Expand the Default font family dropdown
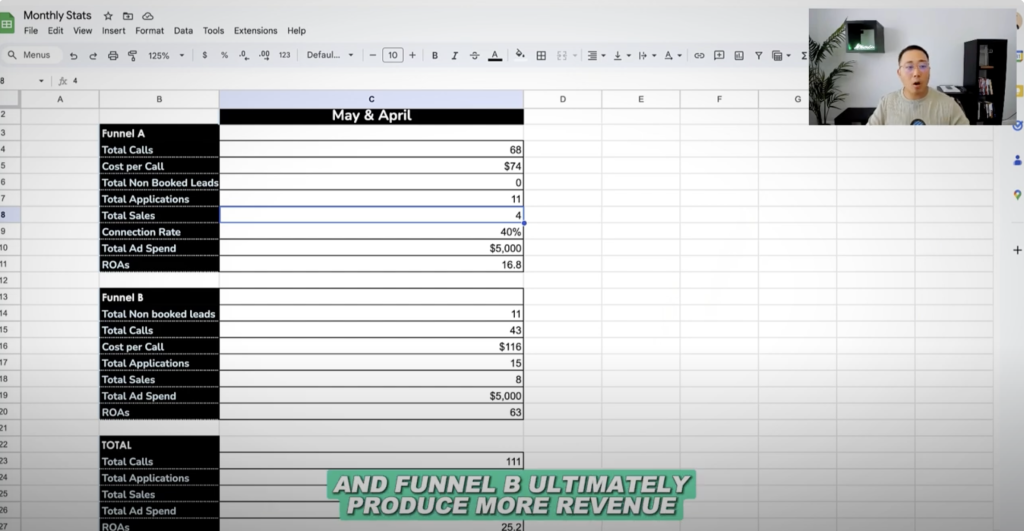Viewport: 1024px width, 531px height. click(x=330, y=55)
